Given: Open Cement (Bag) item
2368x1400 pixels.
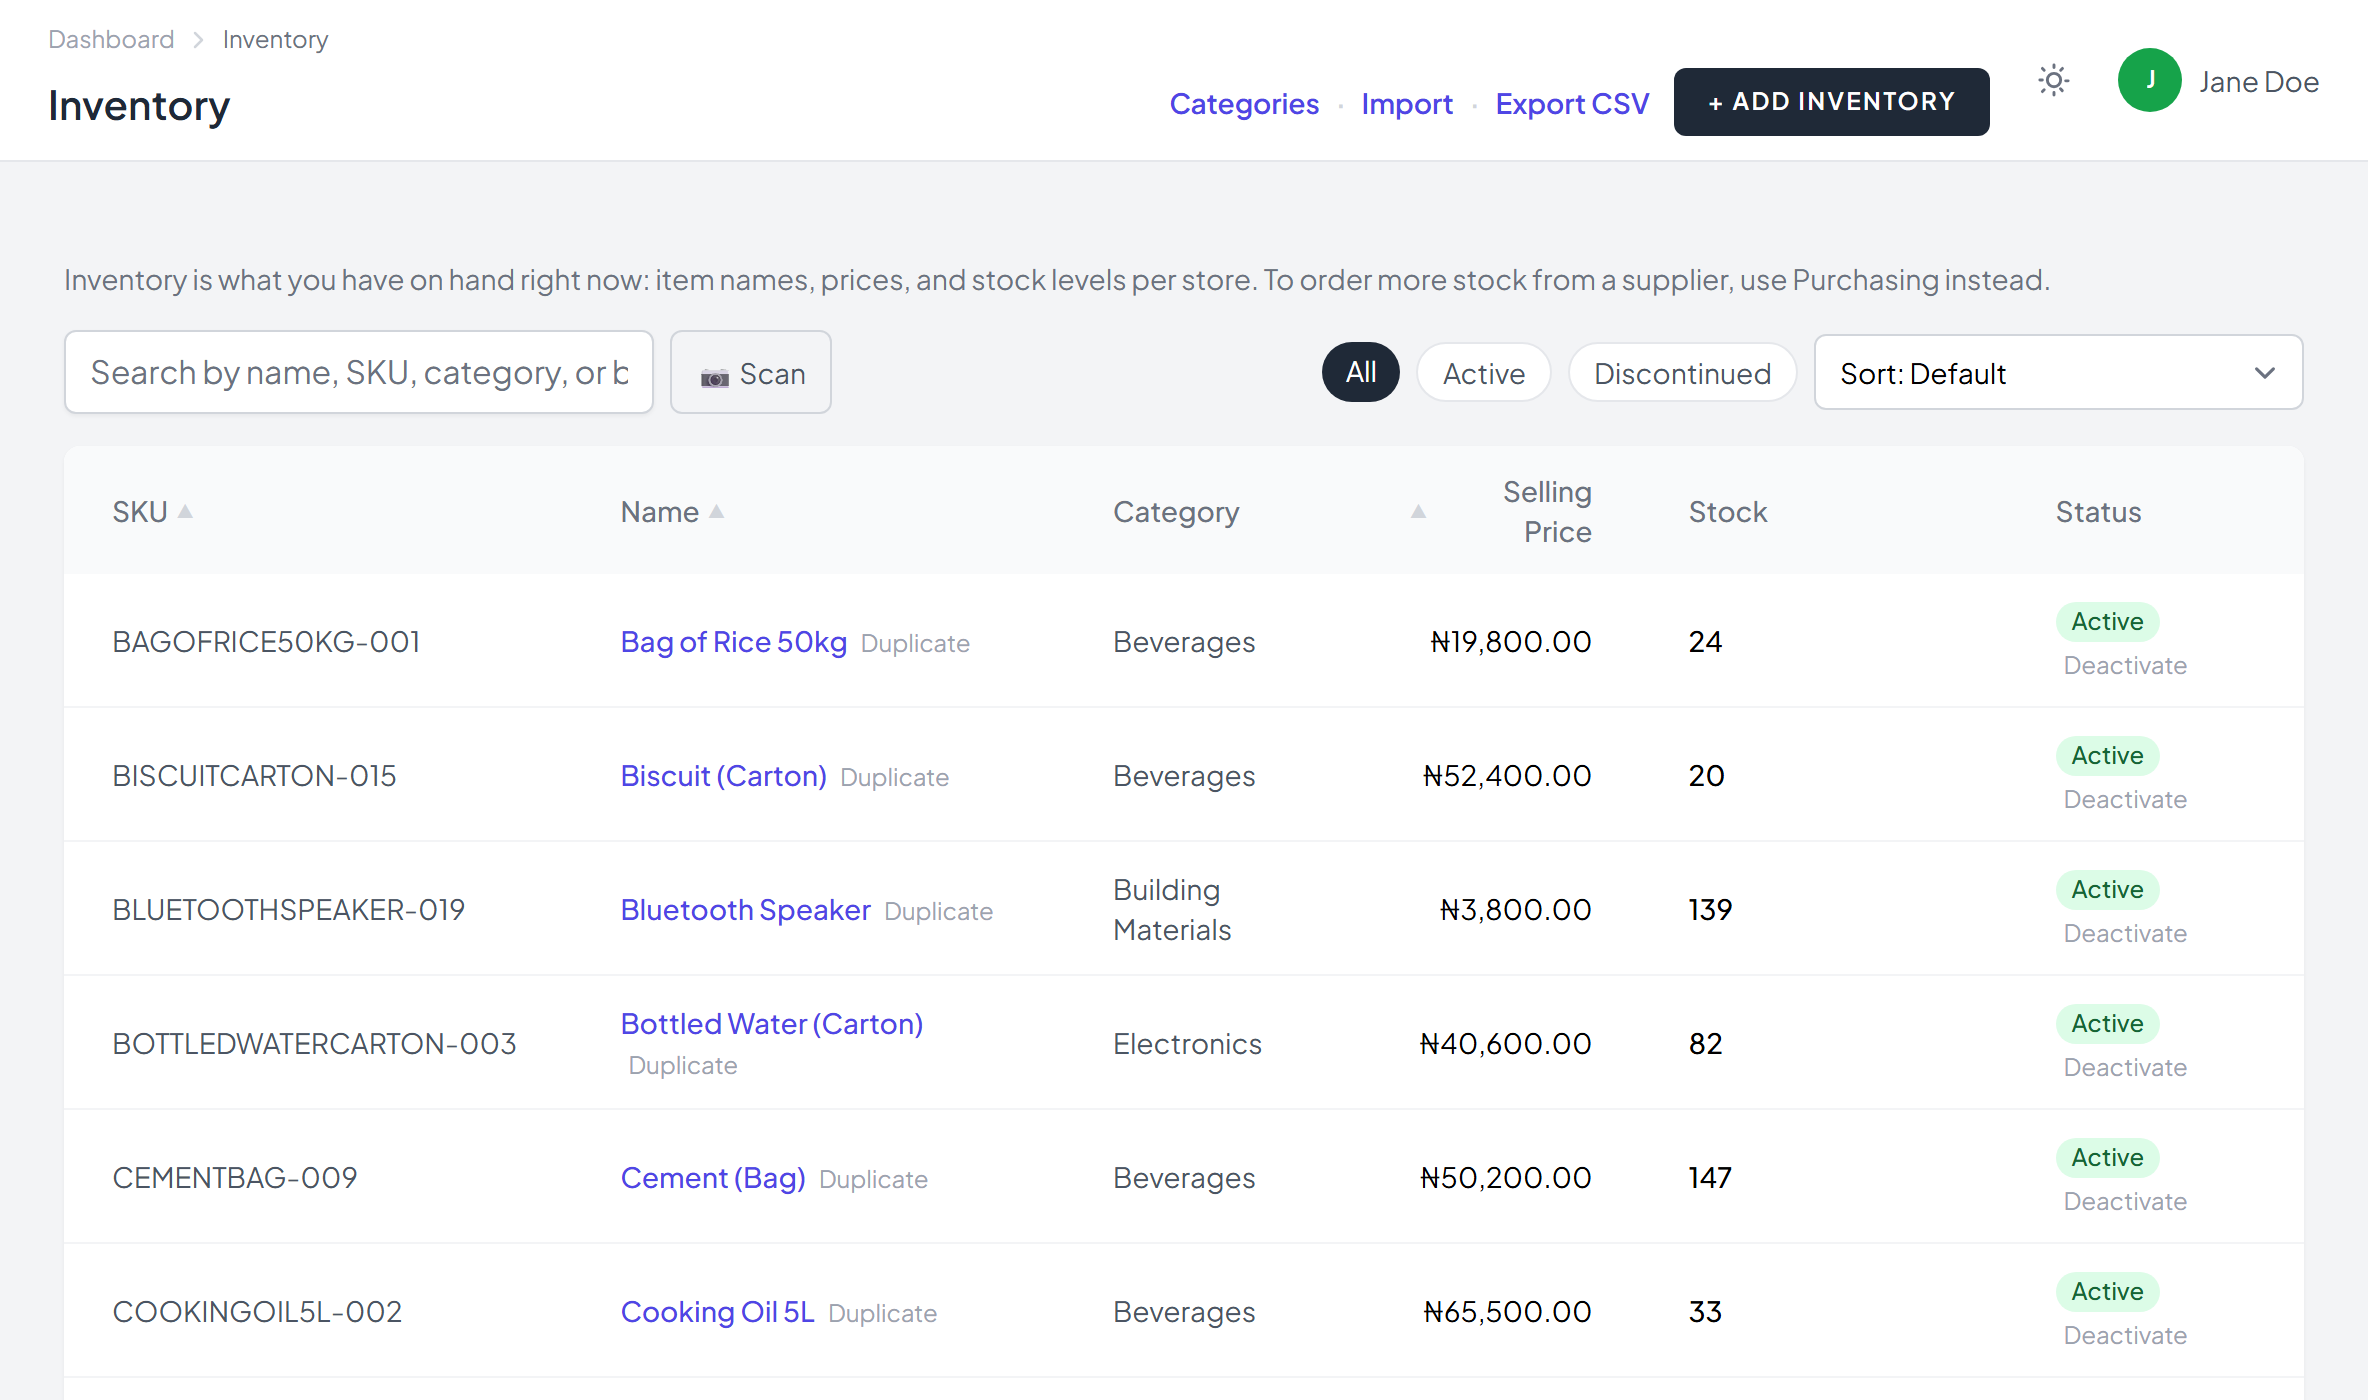Looking at the screenshot, I should 713,1178.
